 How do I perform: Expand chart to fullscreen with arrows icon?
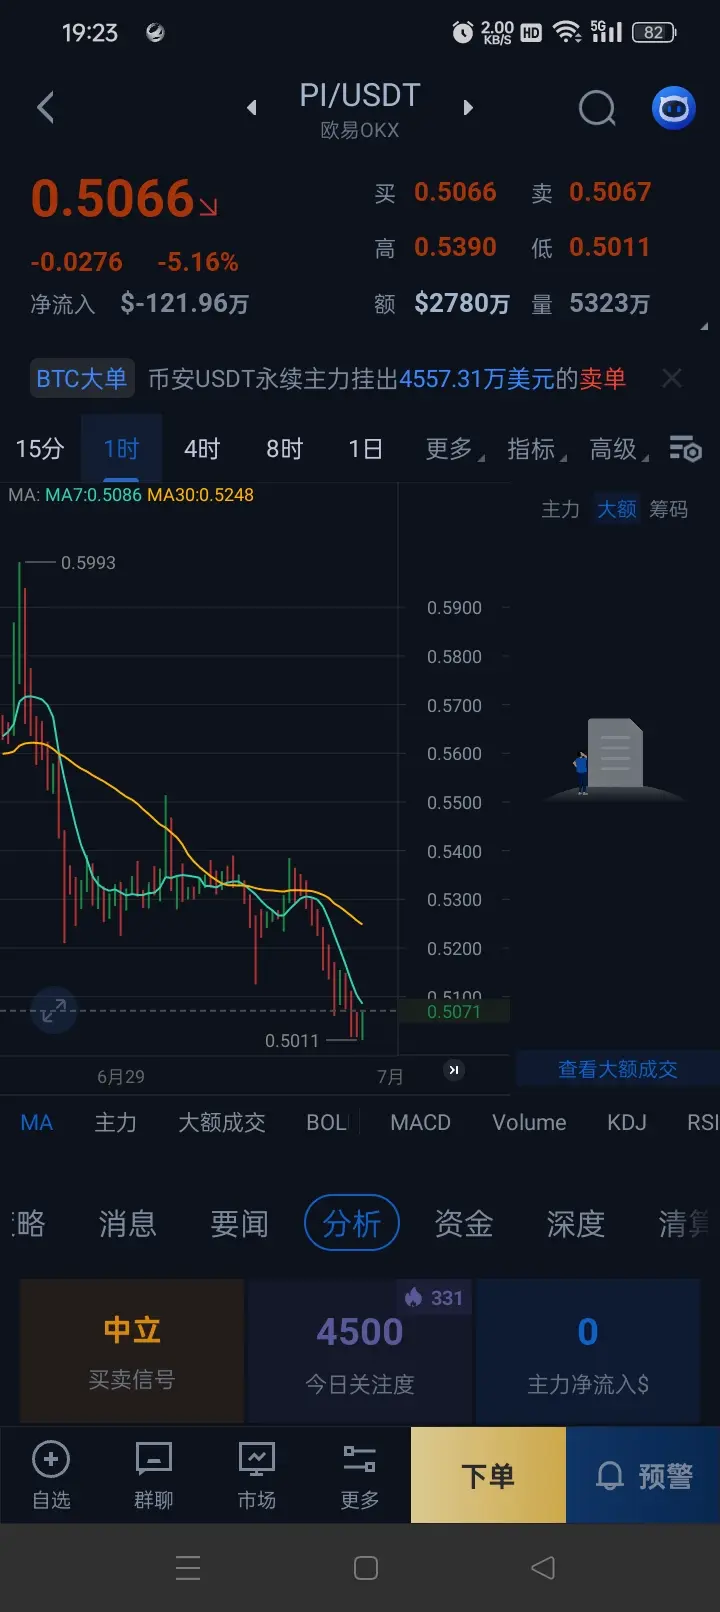(x=54, y=1010)
